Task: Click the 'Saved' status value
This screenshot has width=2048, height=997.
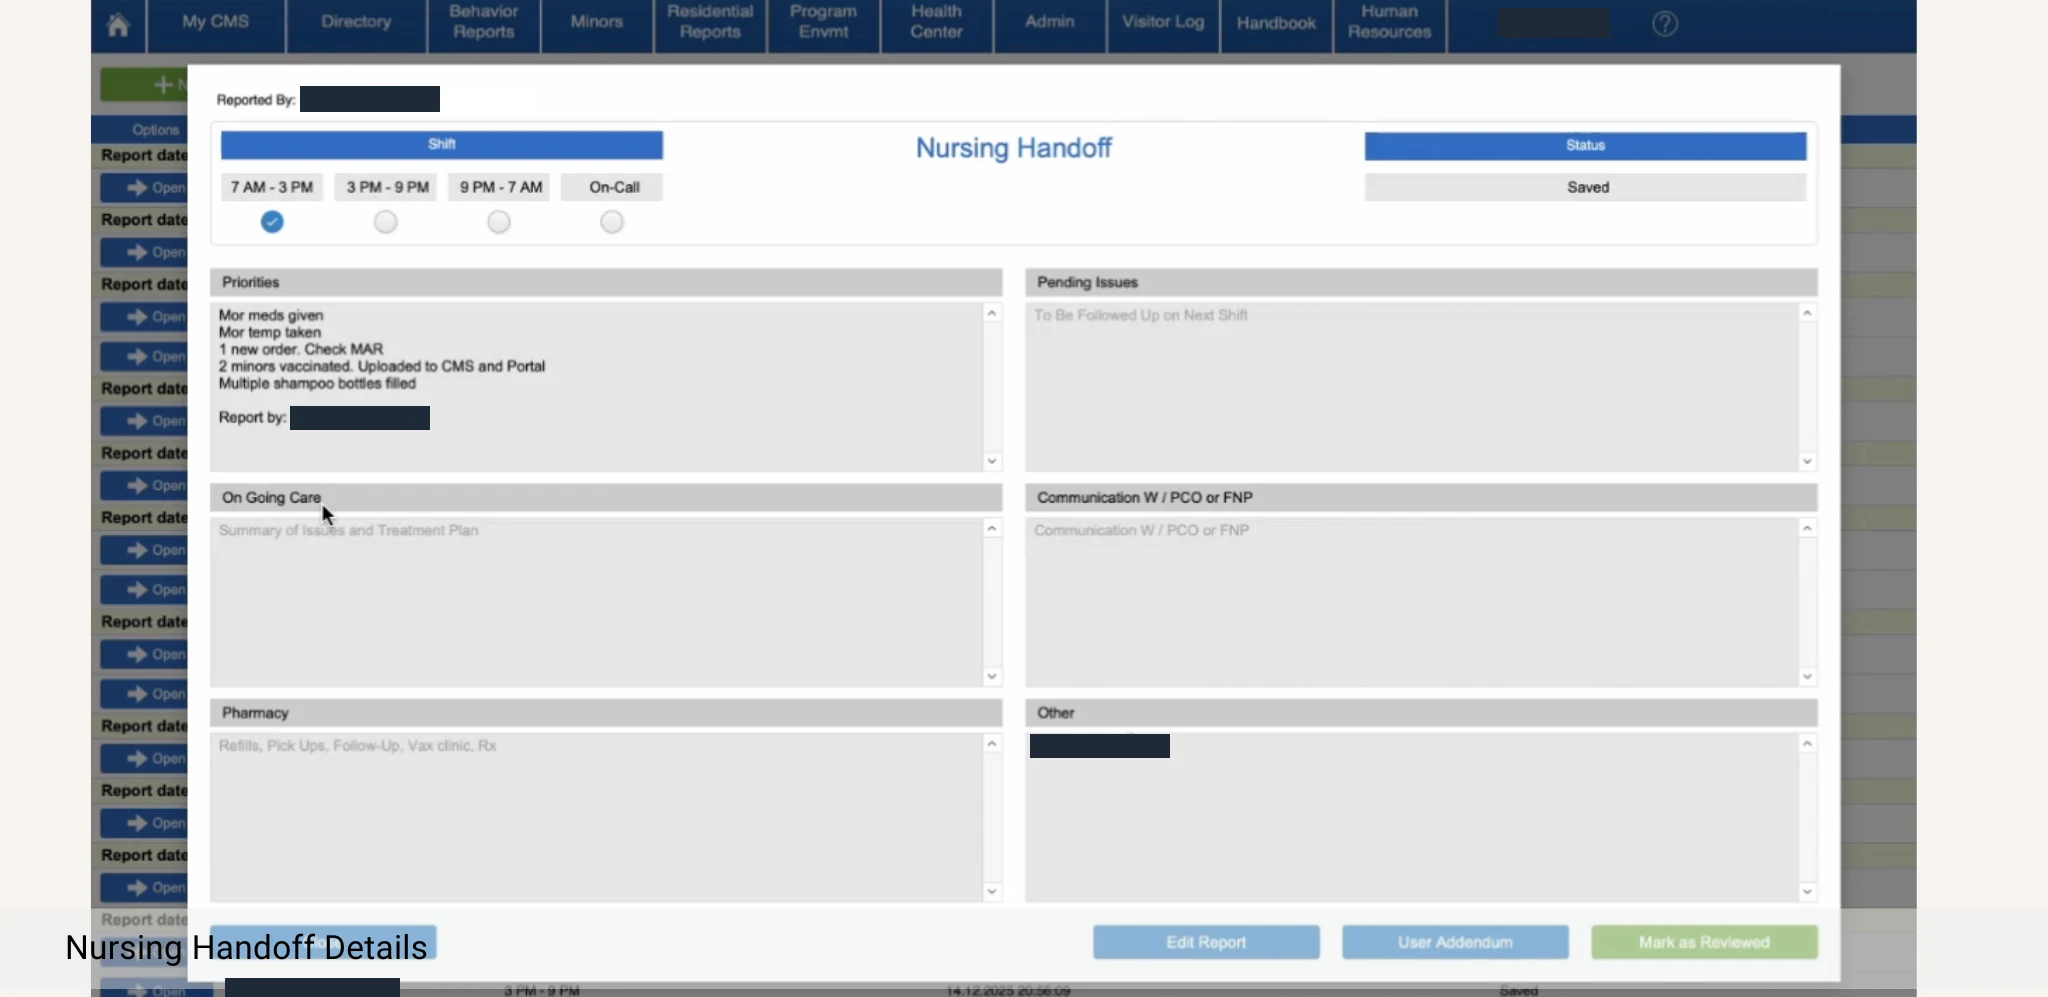Action: [1588, 187]
